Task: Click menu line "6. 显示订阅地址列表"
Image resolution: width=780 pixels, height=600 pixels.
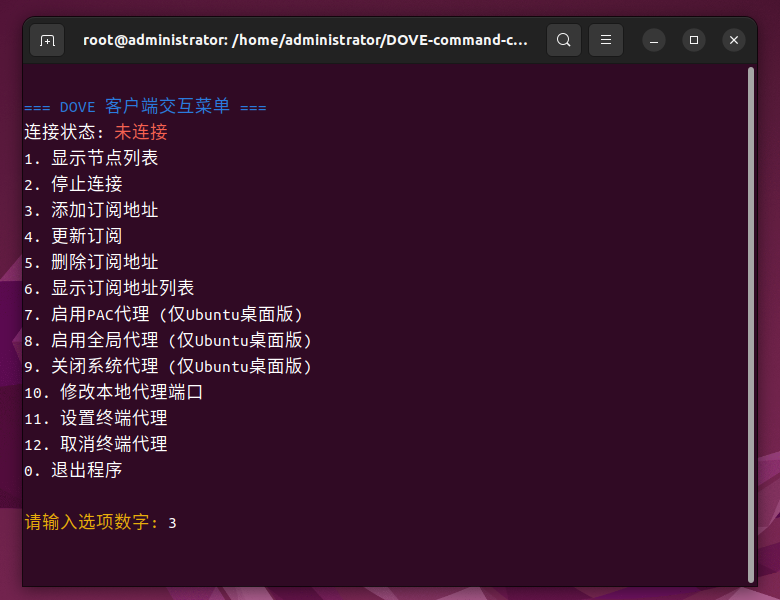Action: tap(109, 288)
